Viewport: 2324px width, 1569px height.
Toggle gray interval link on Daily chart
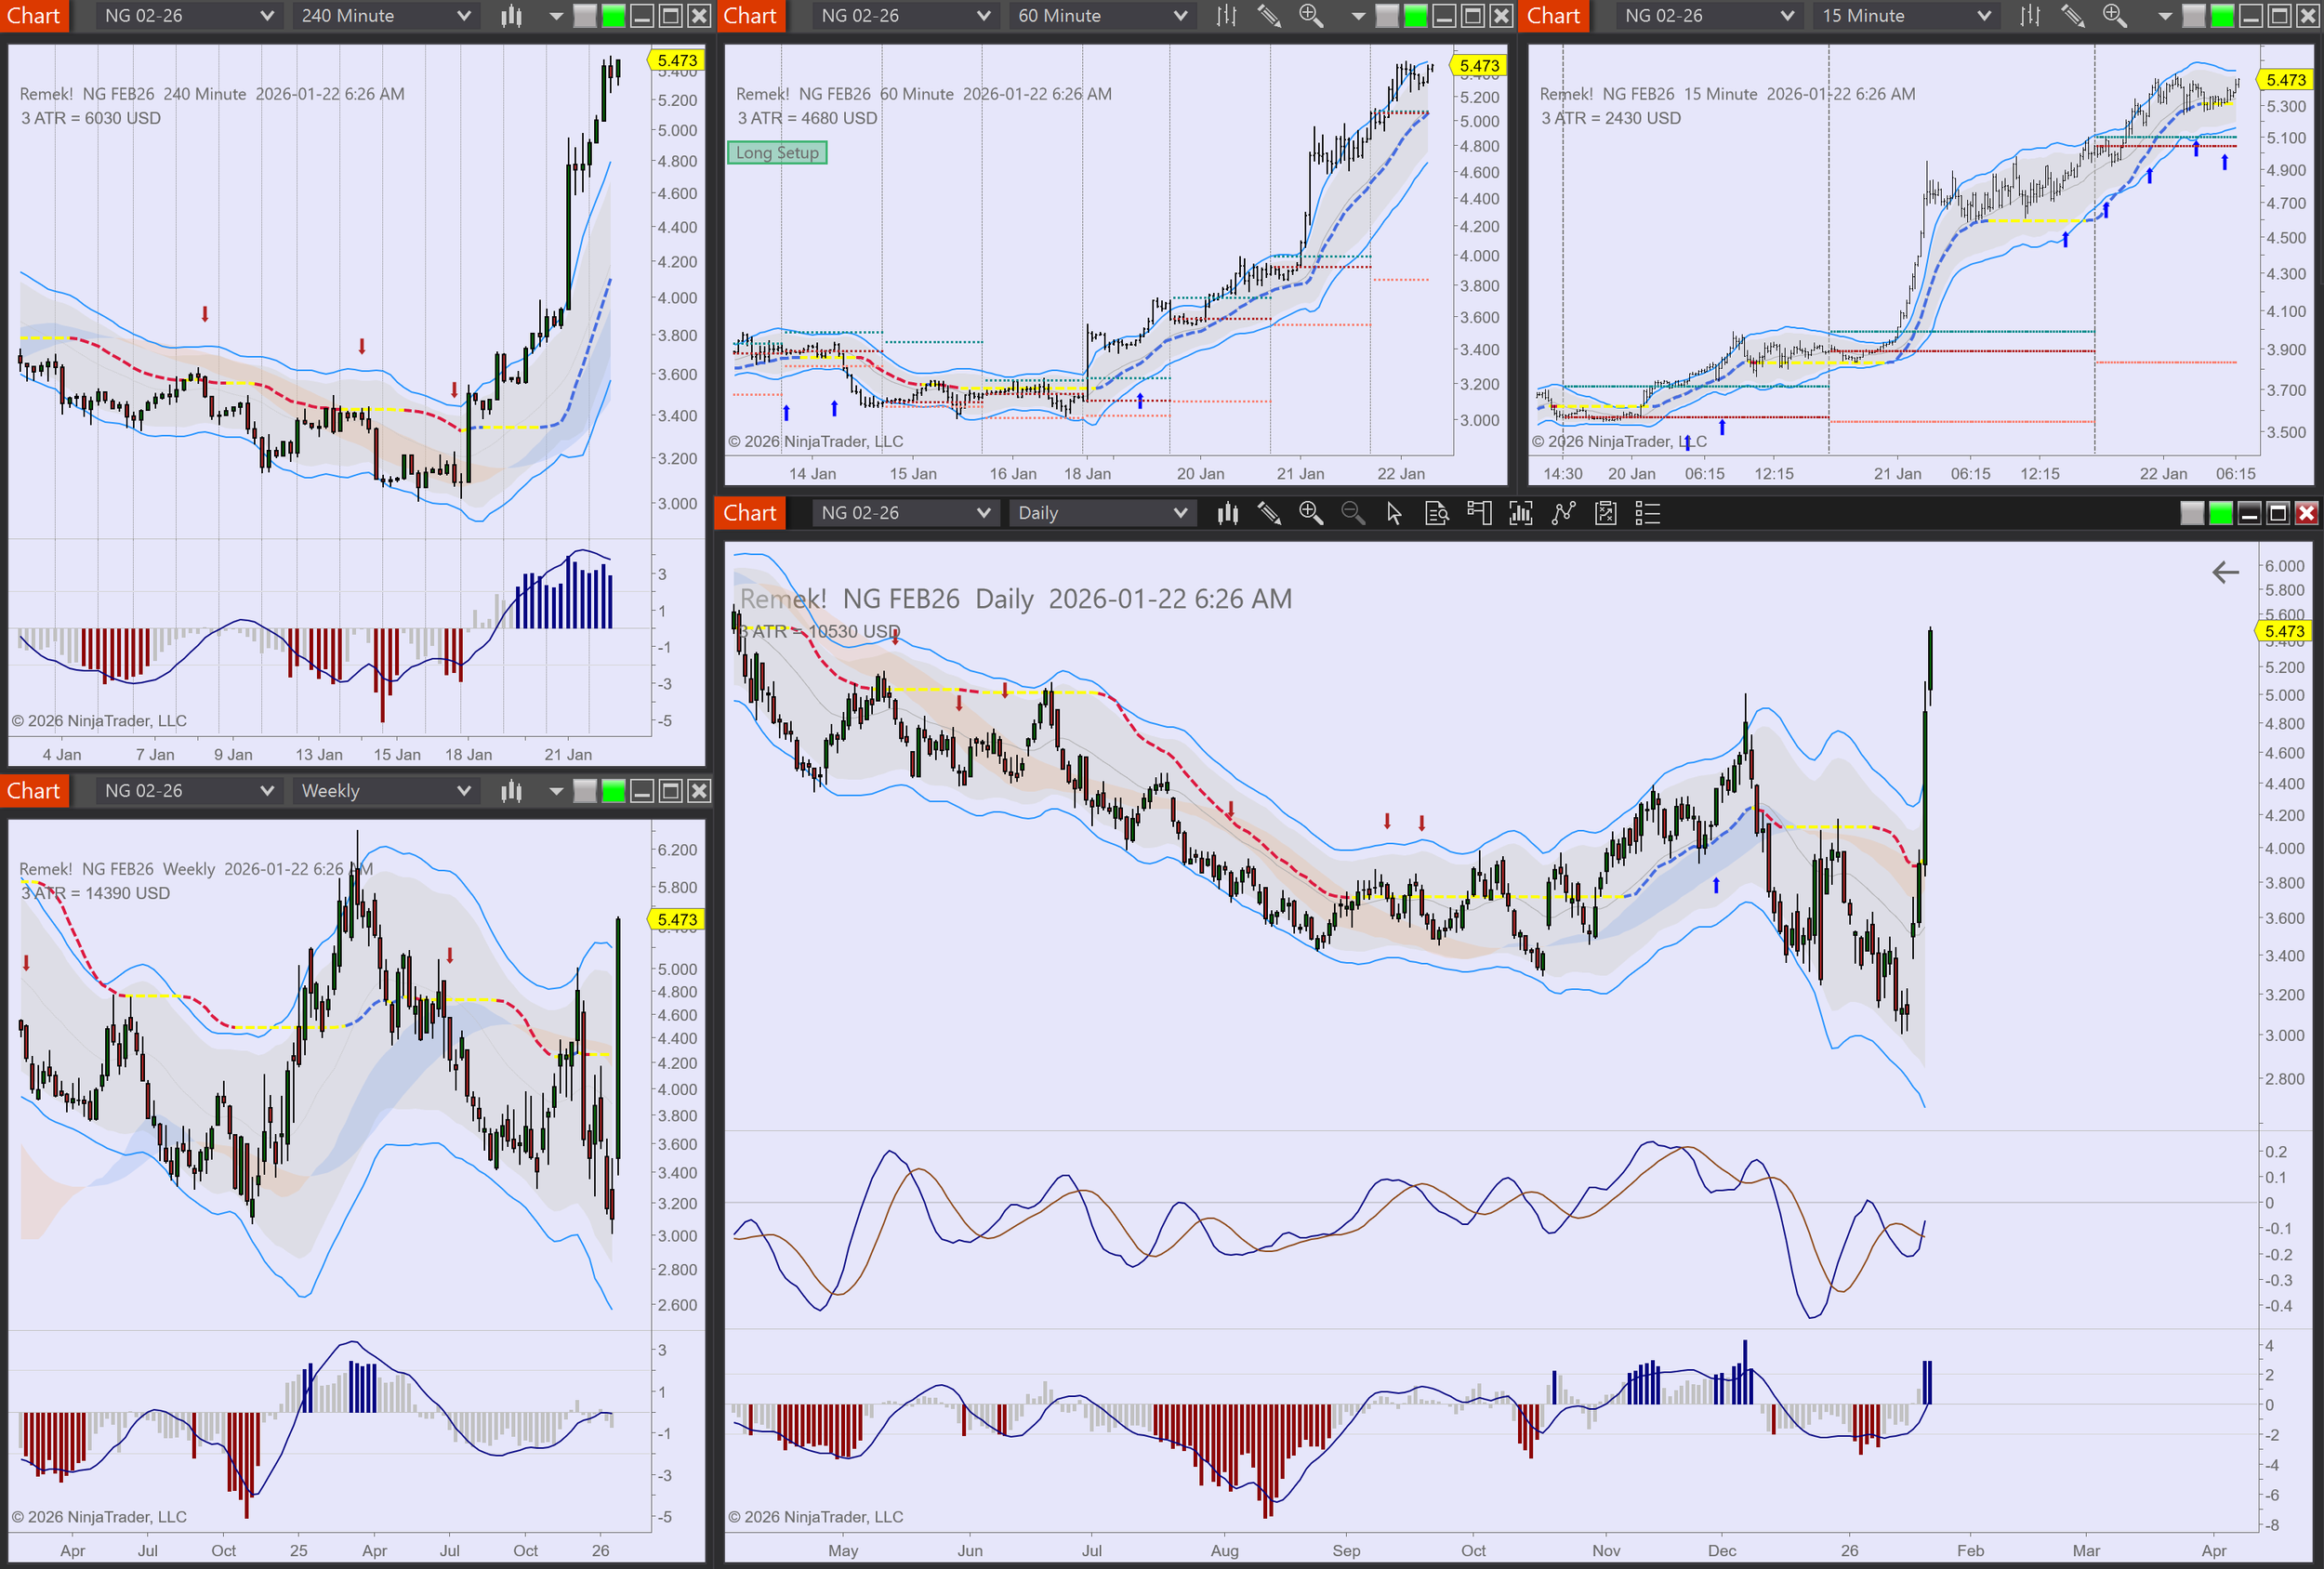point(2191,513)
